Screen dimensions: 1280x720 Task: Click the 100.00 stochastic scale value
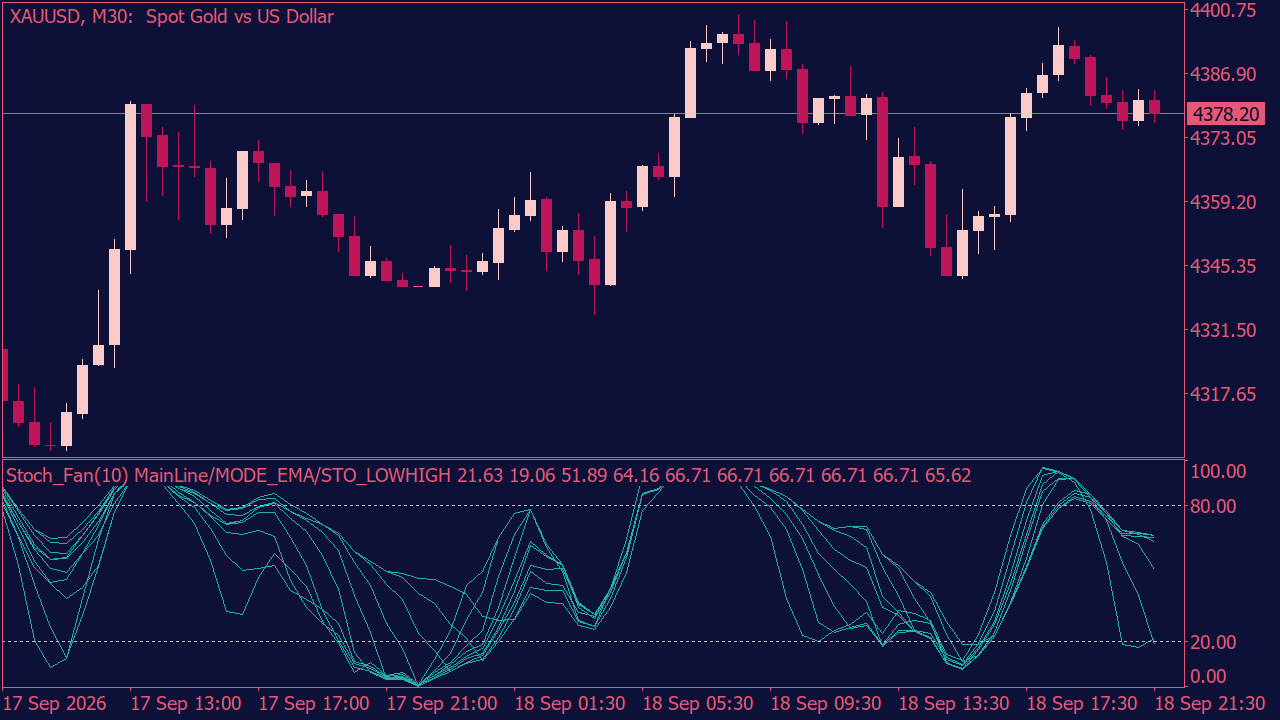1219,471
